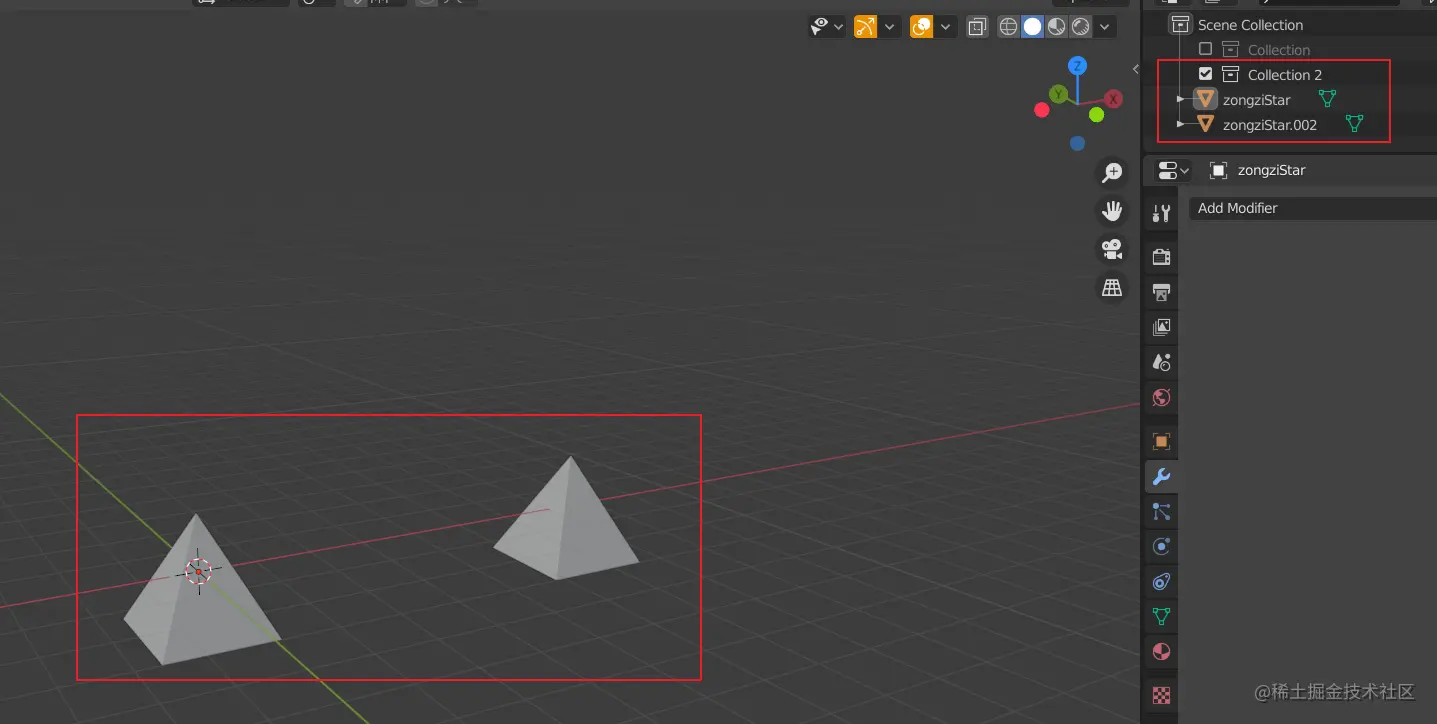Switch to Rendered viewport shading
Viewport: 1437px width, 724px height.
tap(1080, 27)
